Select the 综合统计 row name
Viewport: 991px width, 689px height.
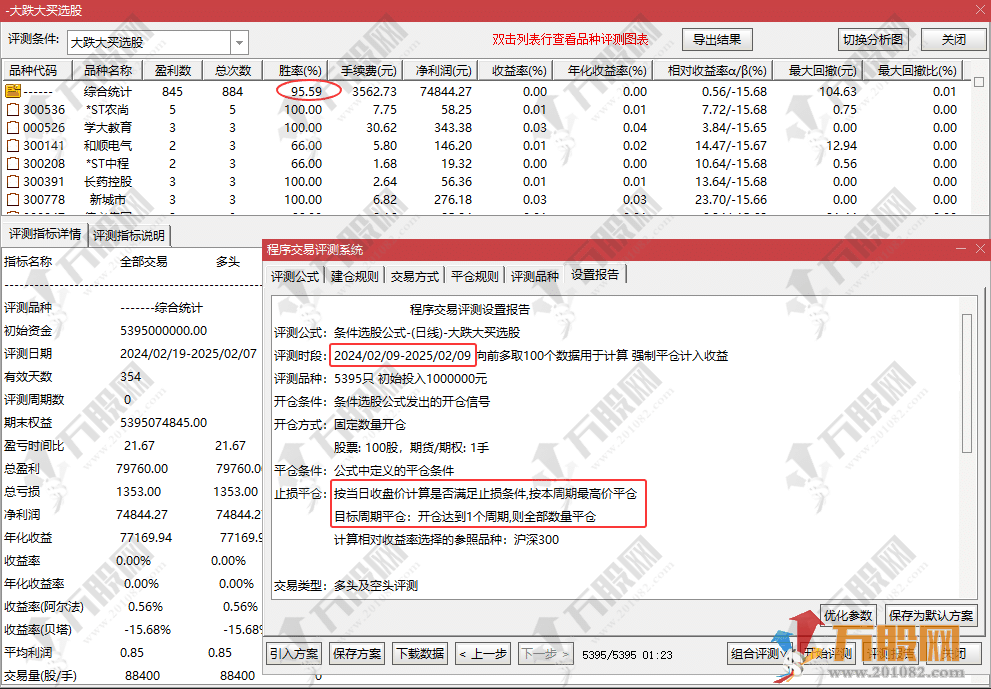107,92
